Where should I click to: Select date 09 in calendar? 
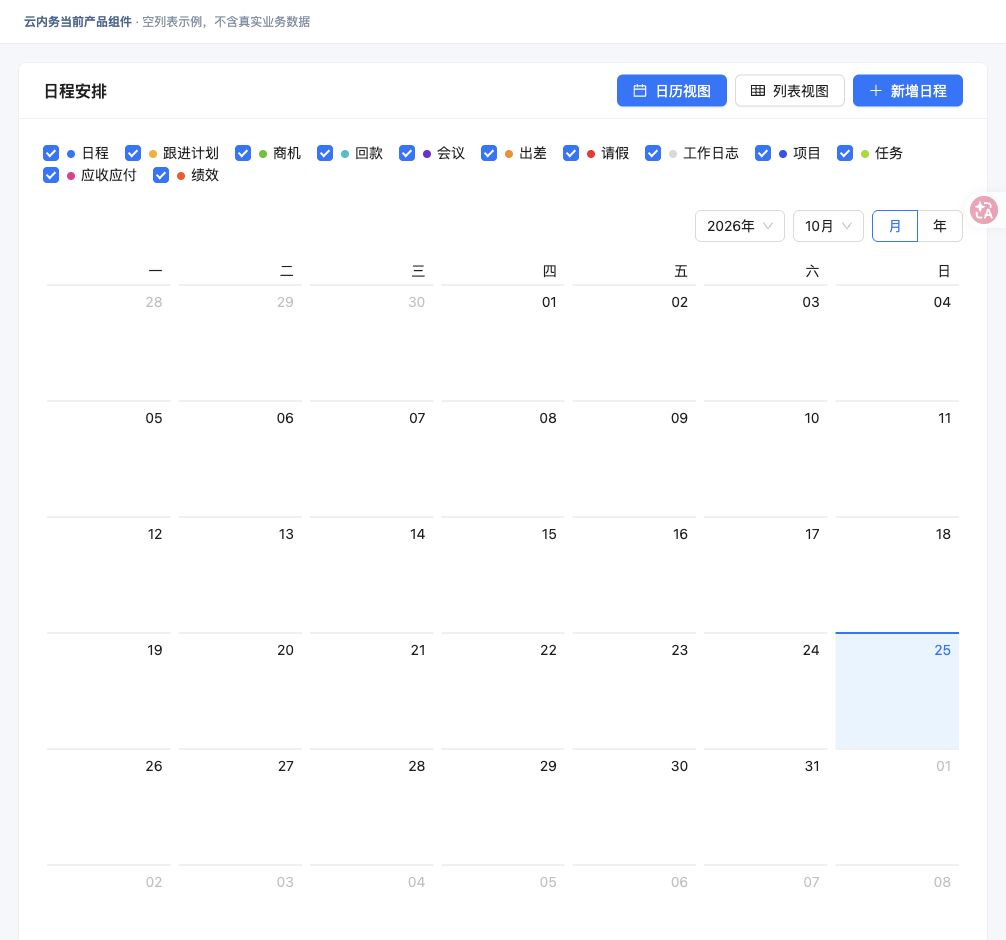point(634,459)
